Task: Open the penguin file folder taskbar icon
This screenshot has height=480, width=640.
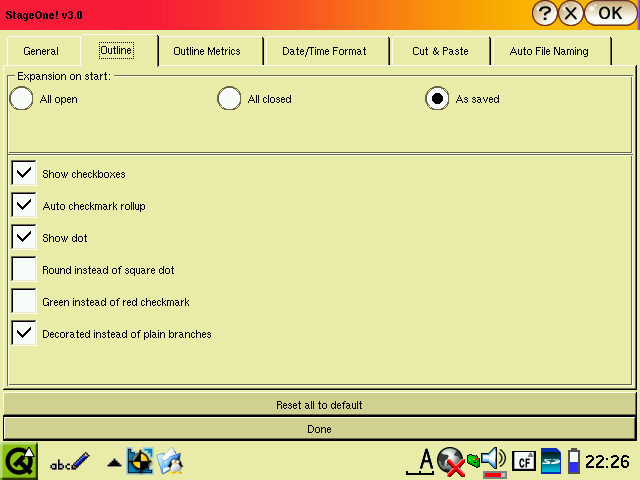Action: (170, 461)
